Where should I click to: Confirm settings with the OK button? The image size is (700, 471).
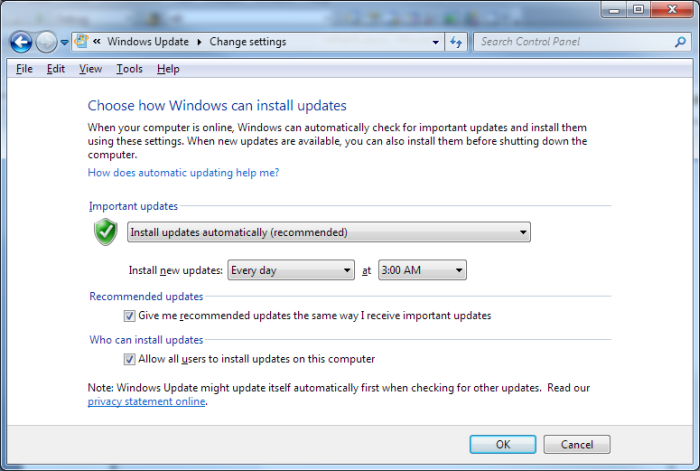click(x=503, y=445)
